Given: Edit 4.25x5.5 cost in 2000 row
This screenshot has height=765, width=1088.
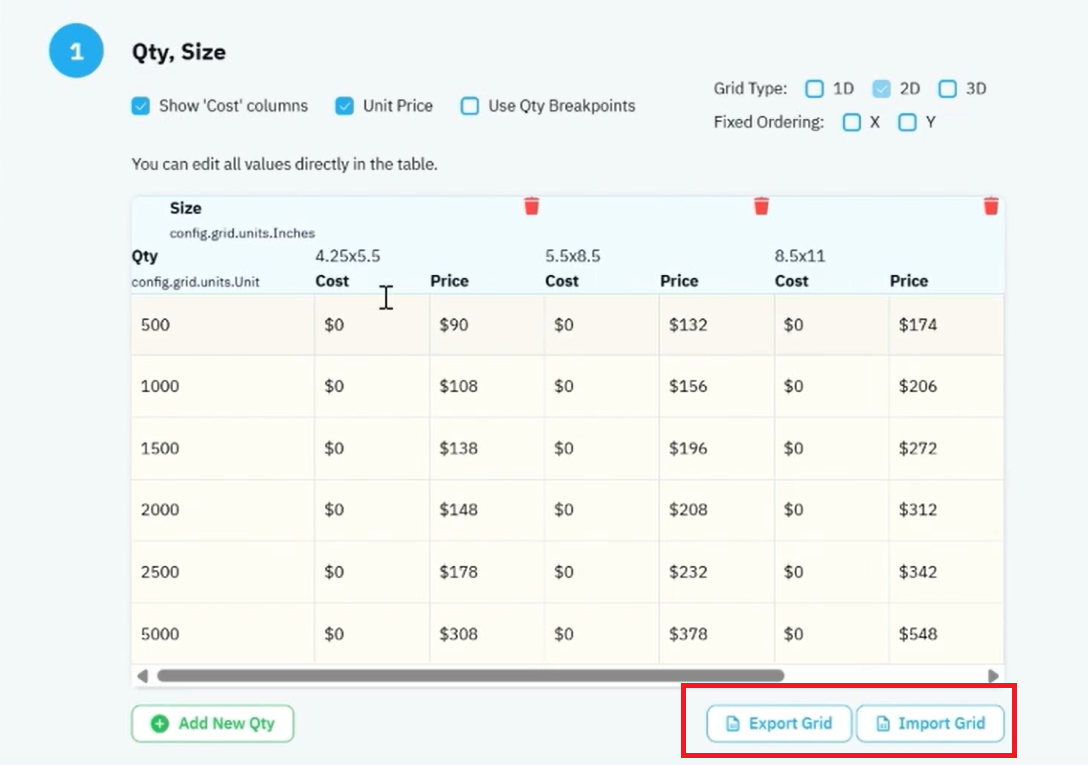Looking at the screenshot, I should (372, 510).
